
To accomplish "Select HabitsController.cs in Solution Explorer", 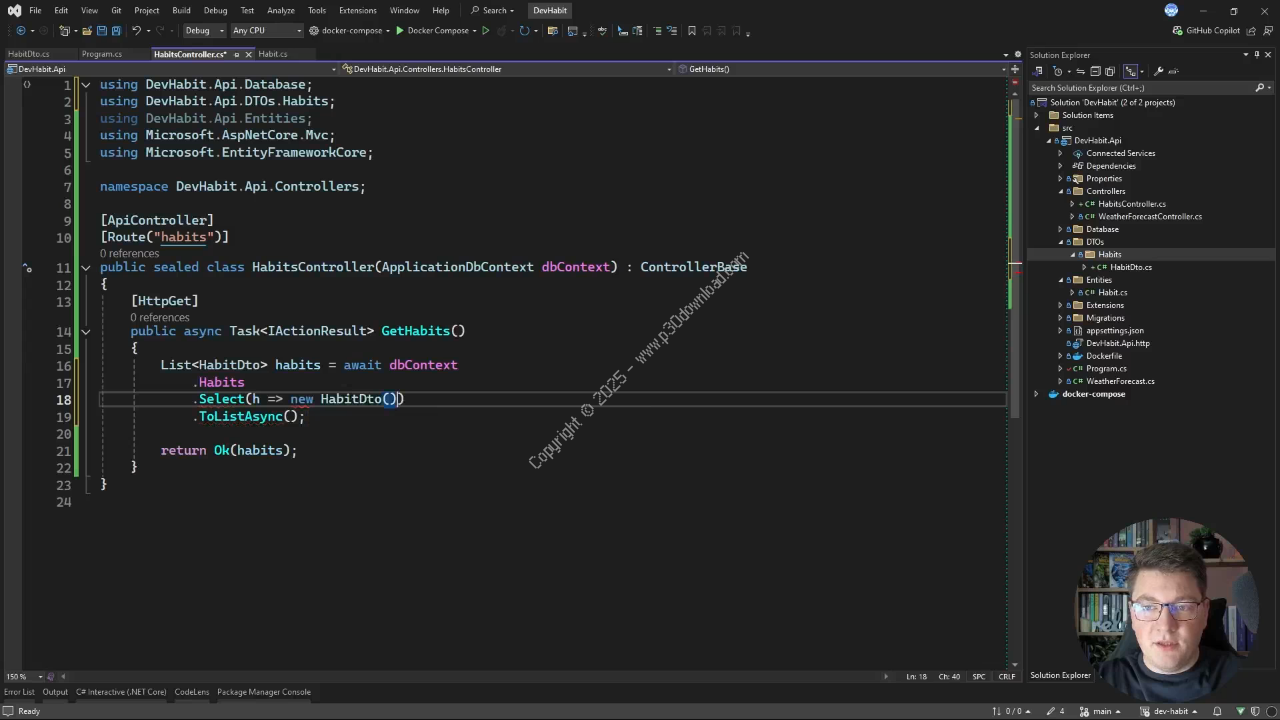I will pyautogui.click(x=1132, y=204).
